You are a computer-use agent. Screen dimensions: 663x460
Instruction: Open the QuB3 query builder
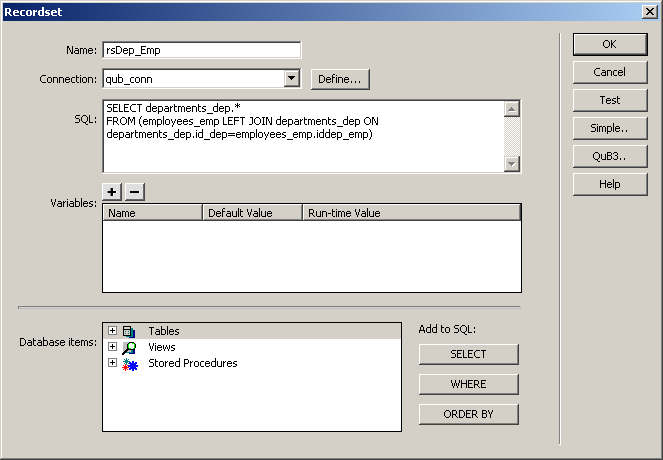(609, 156)
